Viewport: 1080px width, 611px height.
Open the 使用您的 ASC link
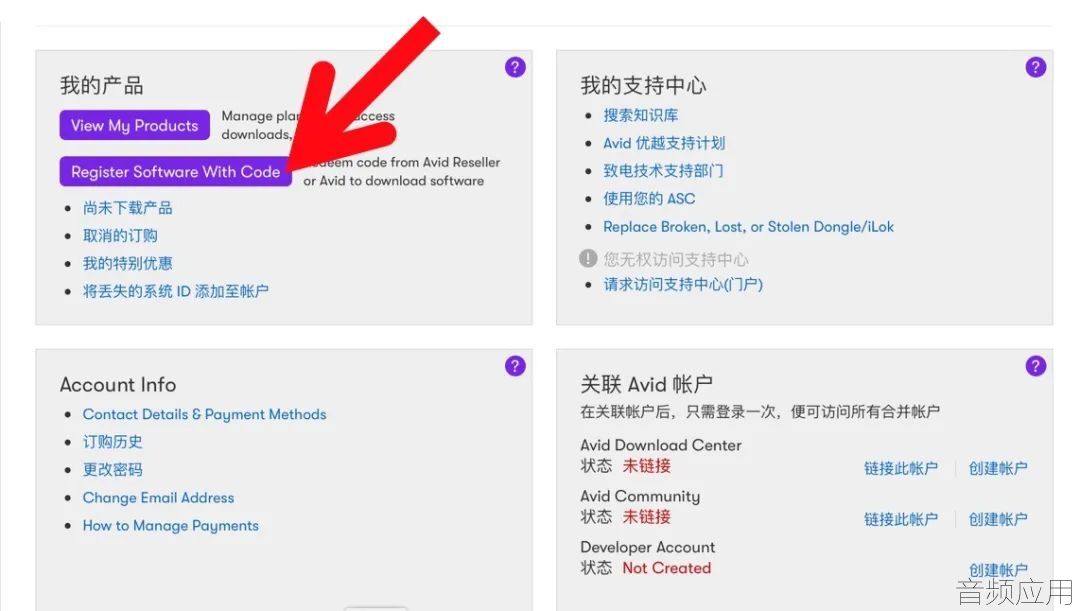pos(649,199)
